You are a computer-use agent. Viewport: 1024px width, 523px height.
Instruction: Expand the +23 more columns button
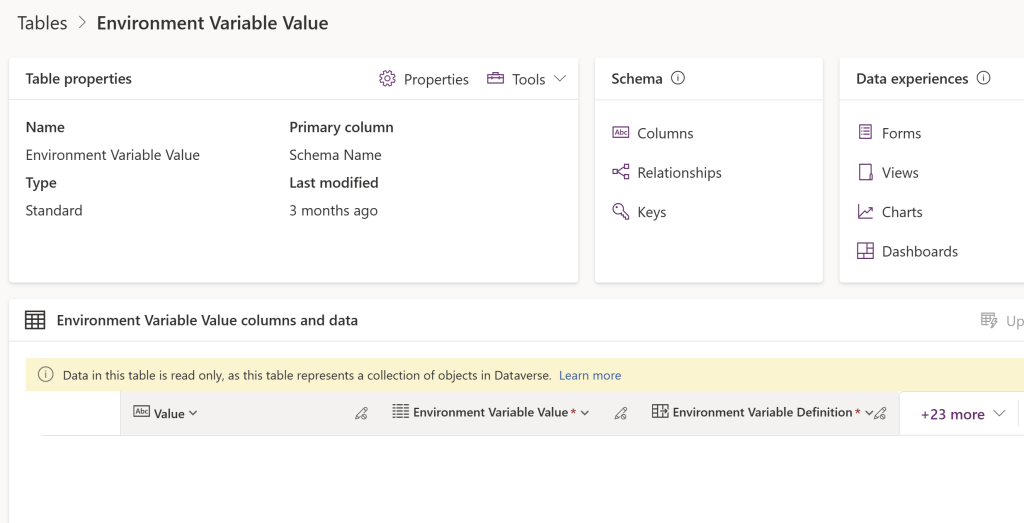click(x=962, y=414)
